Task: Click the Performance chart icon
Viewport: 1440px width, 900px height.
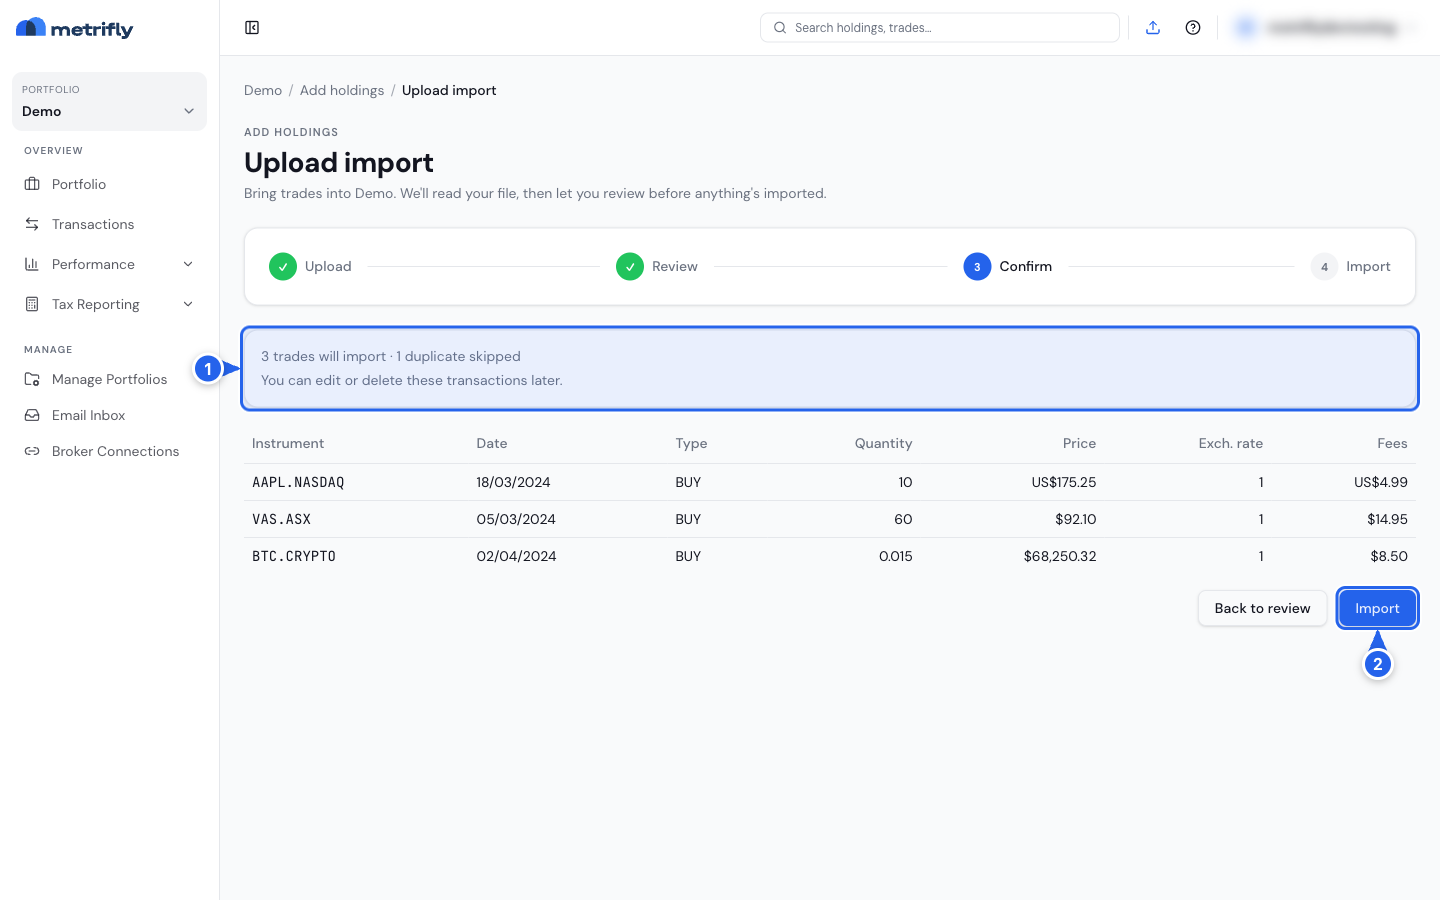Action: 32,264
